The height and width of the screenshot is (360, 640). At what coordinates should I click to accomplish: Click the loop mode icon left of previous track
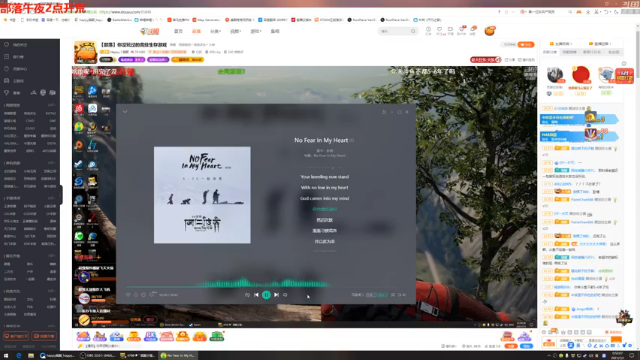tap(247, 295)
